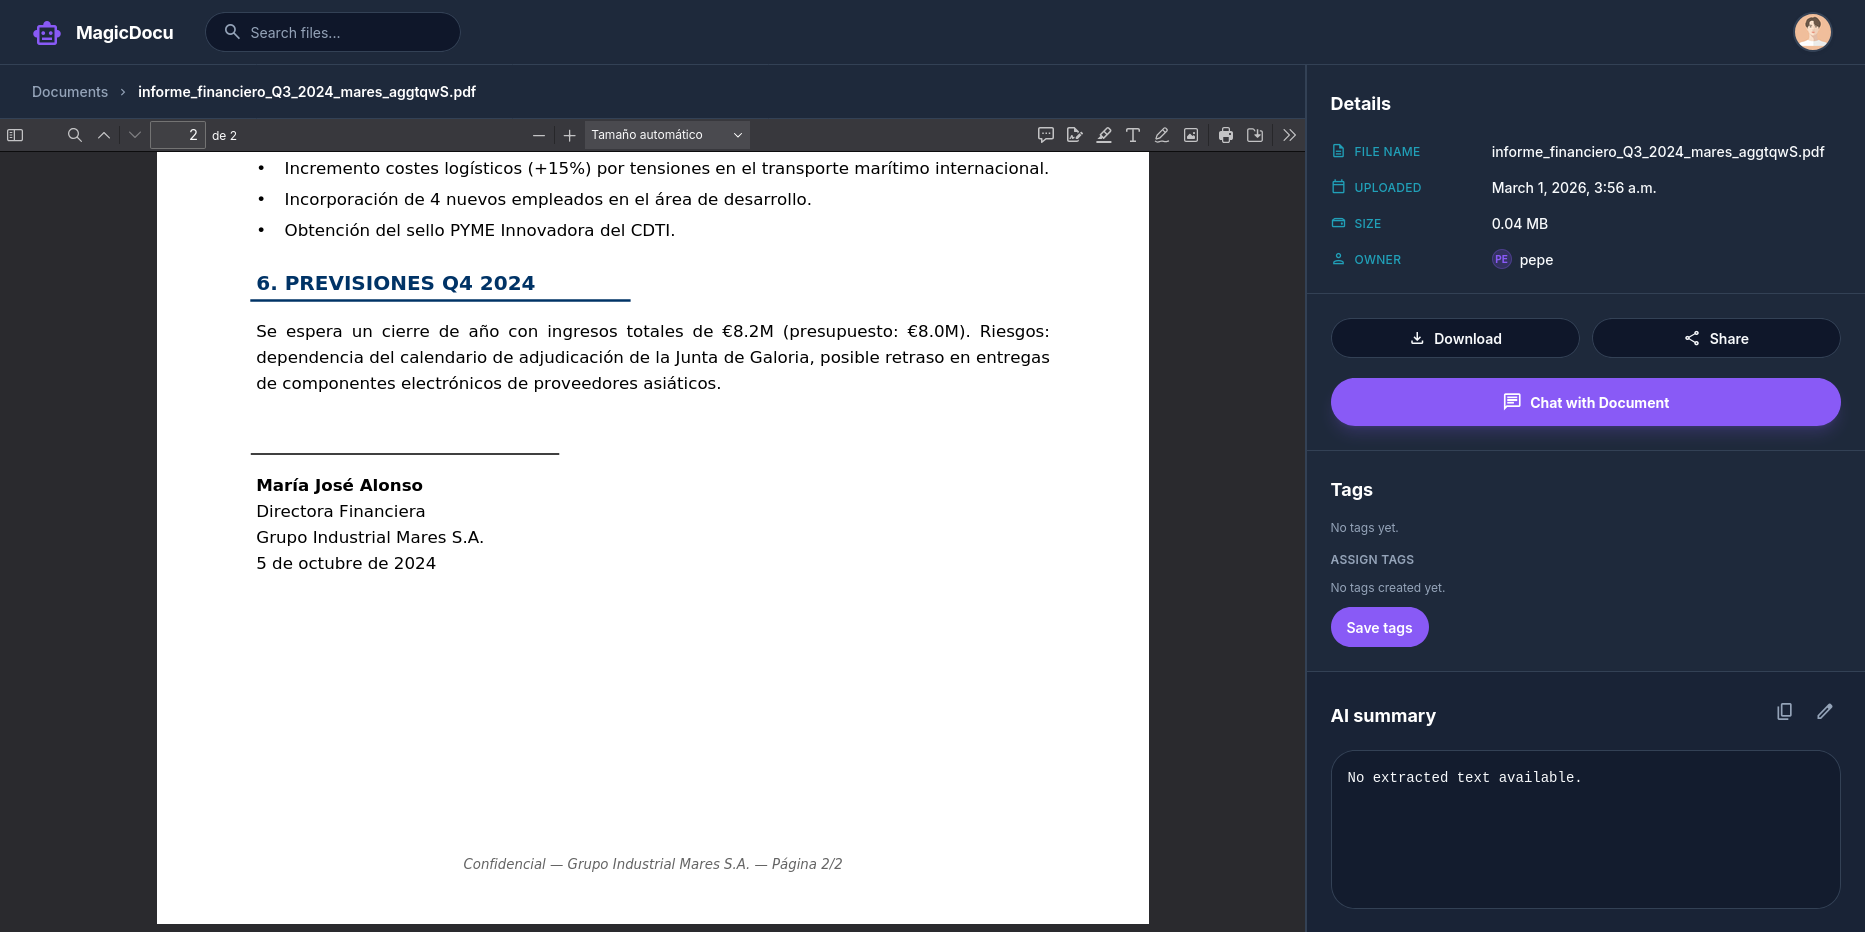Image resolution: width=1865 pixels, height=932 pixels.
Task: Click the PE owner avatar badge
Action: click(x=1501, y=259)
